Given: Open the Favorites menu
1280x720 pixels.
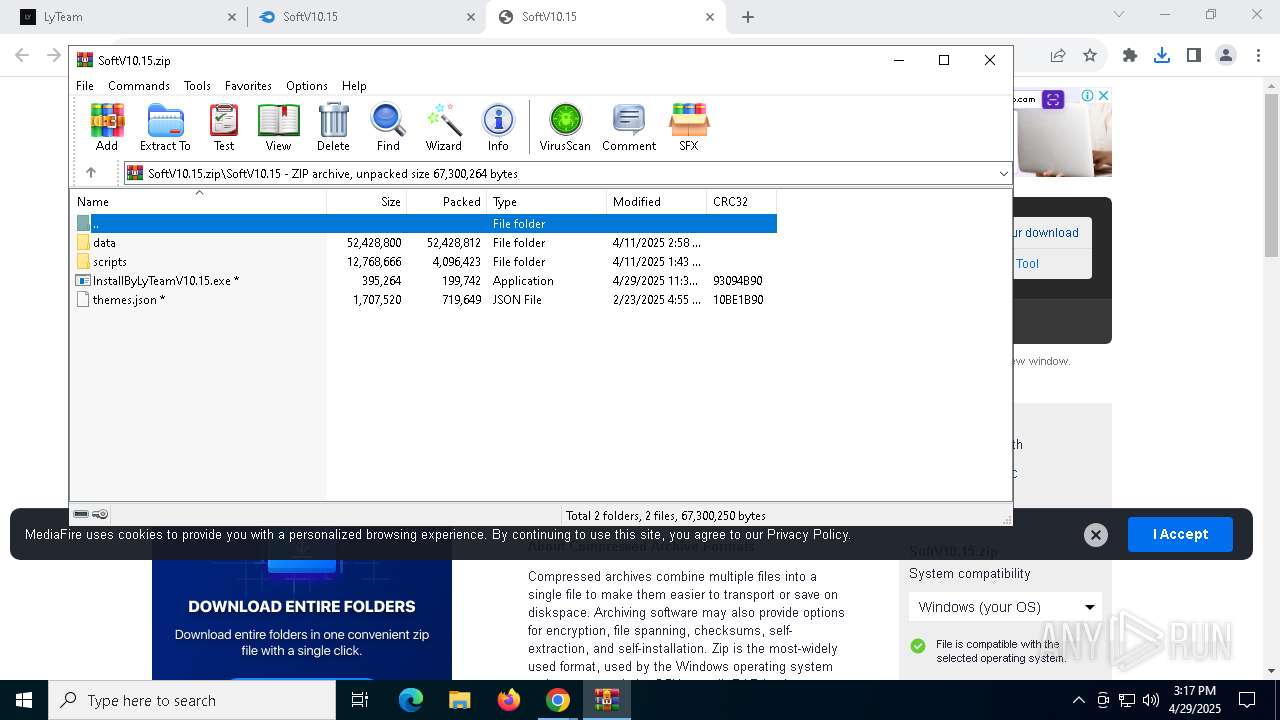Looking at the screenshot, I should (248, 86).
